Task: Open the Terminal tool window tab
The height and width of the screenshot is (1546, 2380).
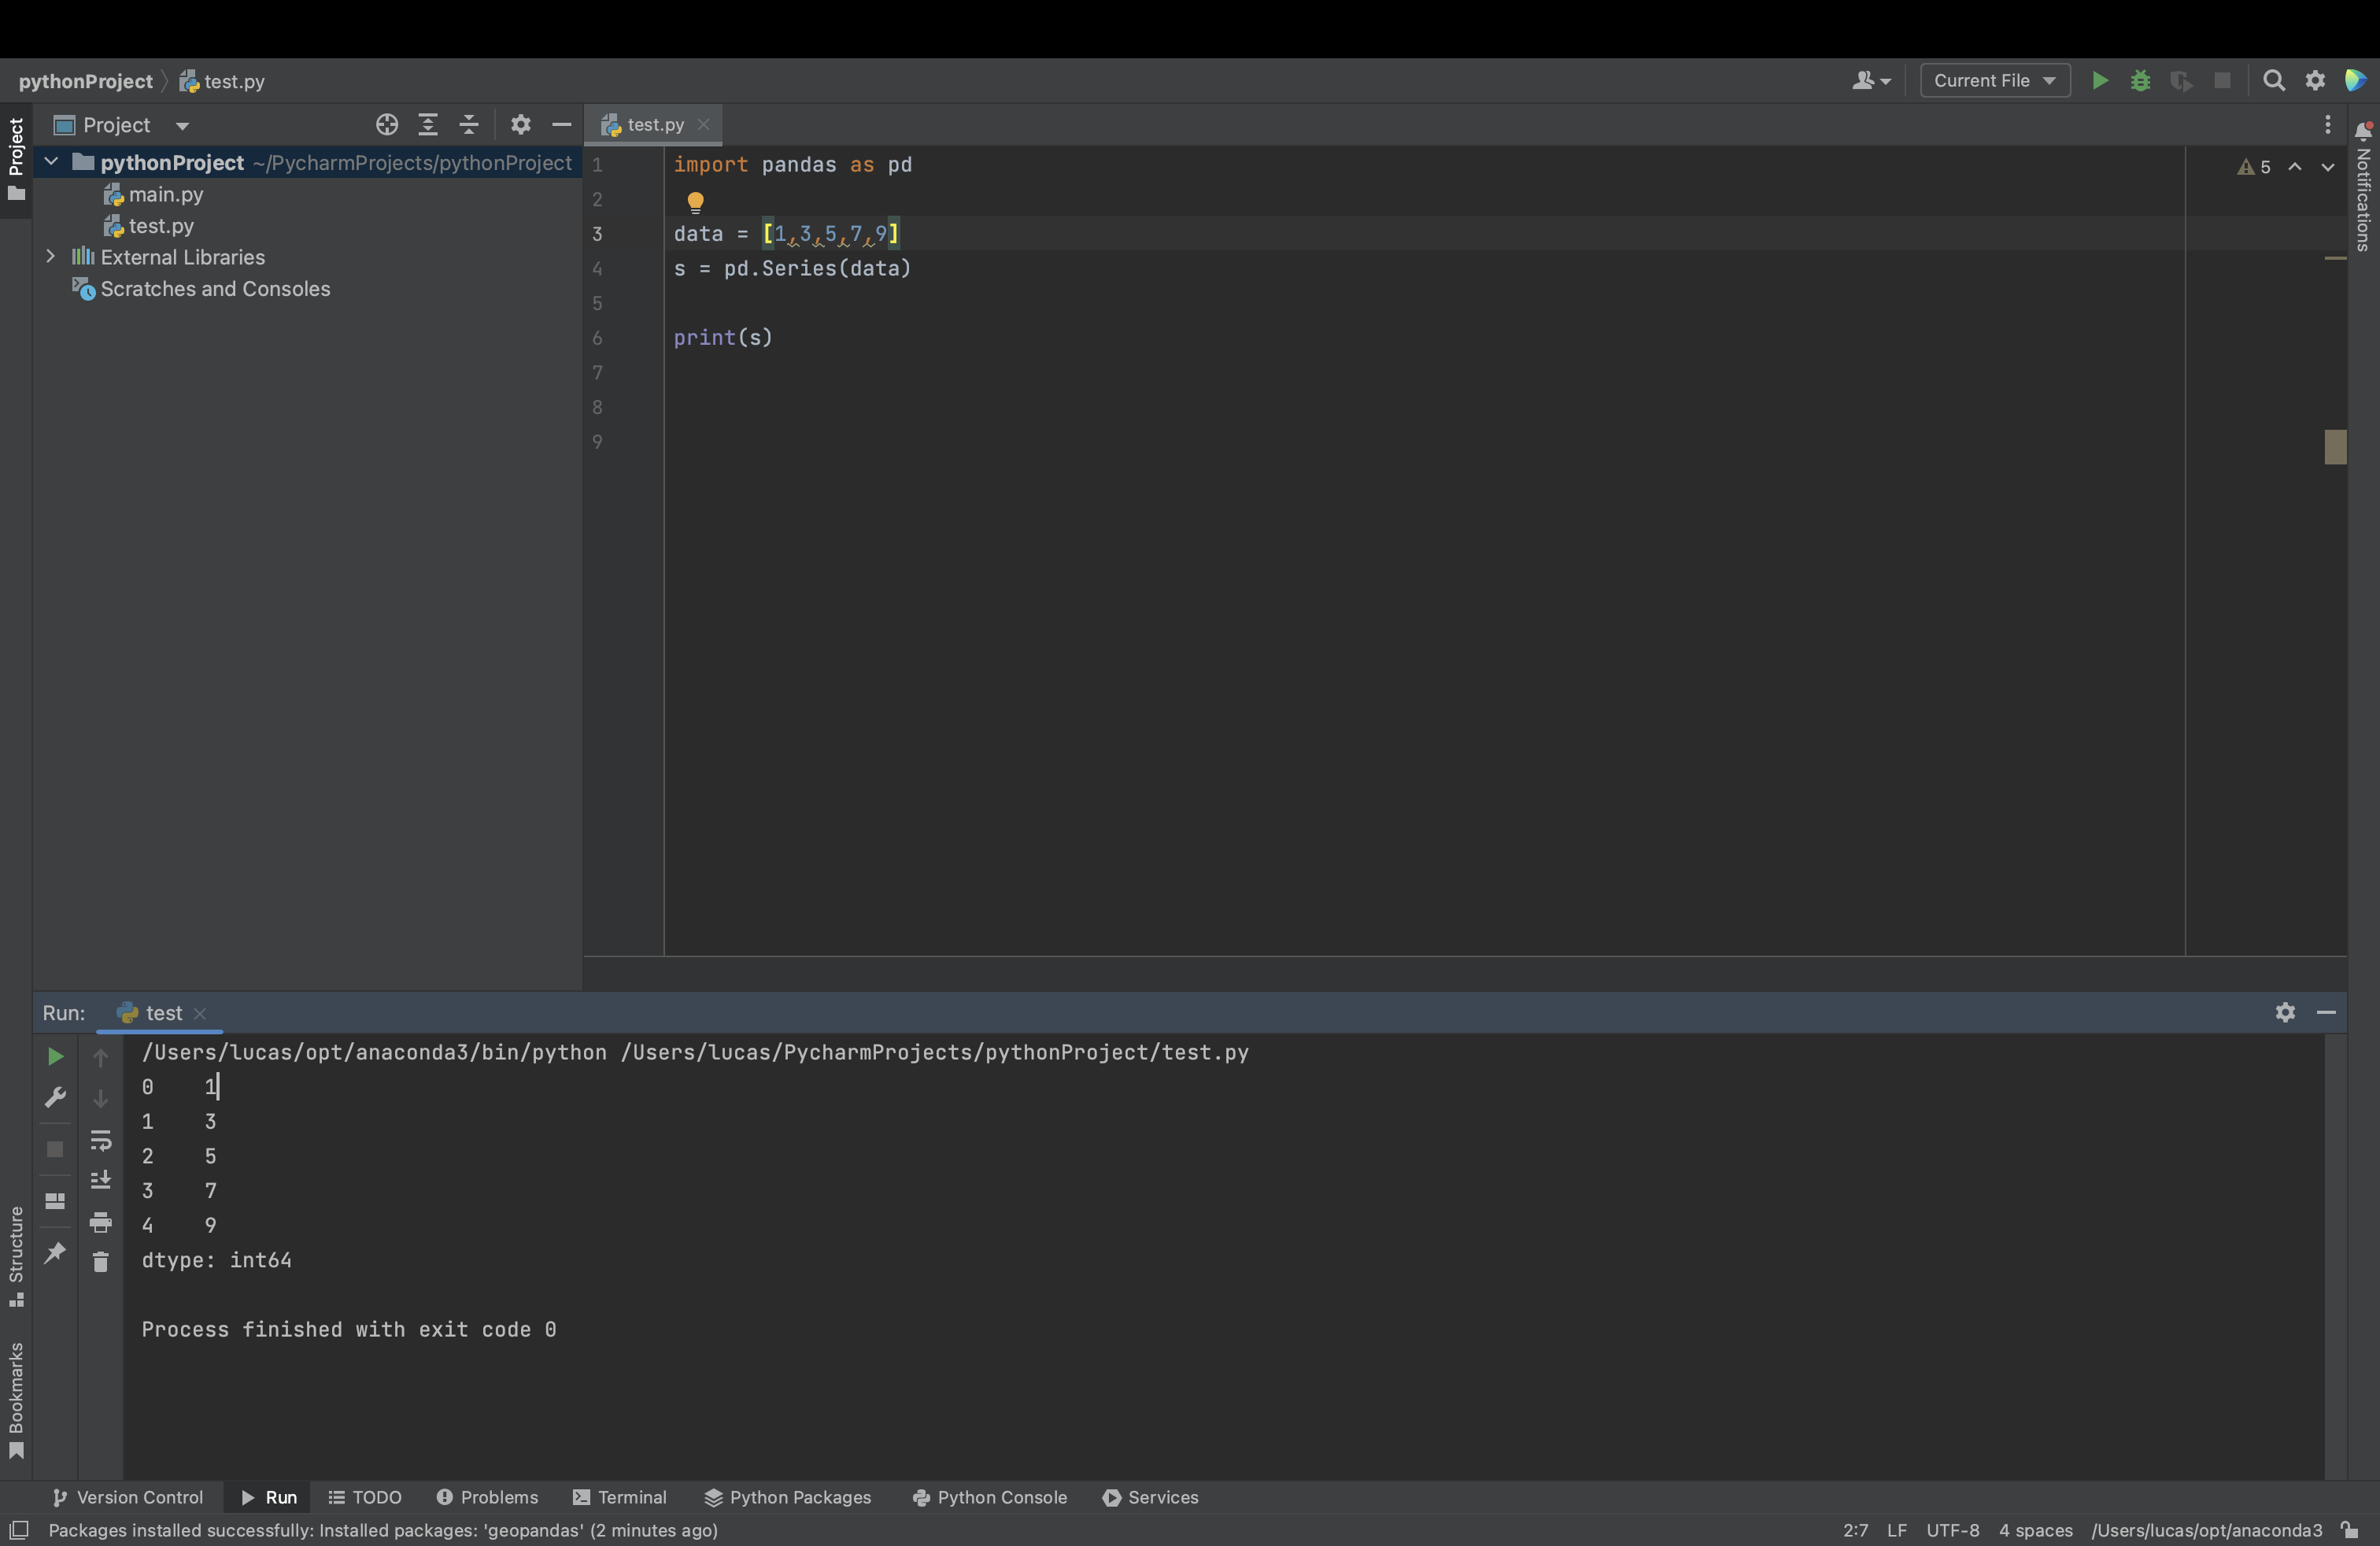Action: coord(619,1497)
